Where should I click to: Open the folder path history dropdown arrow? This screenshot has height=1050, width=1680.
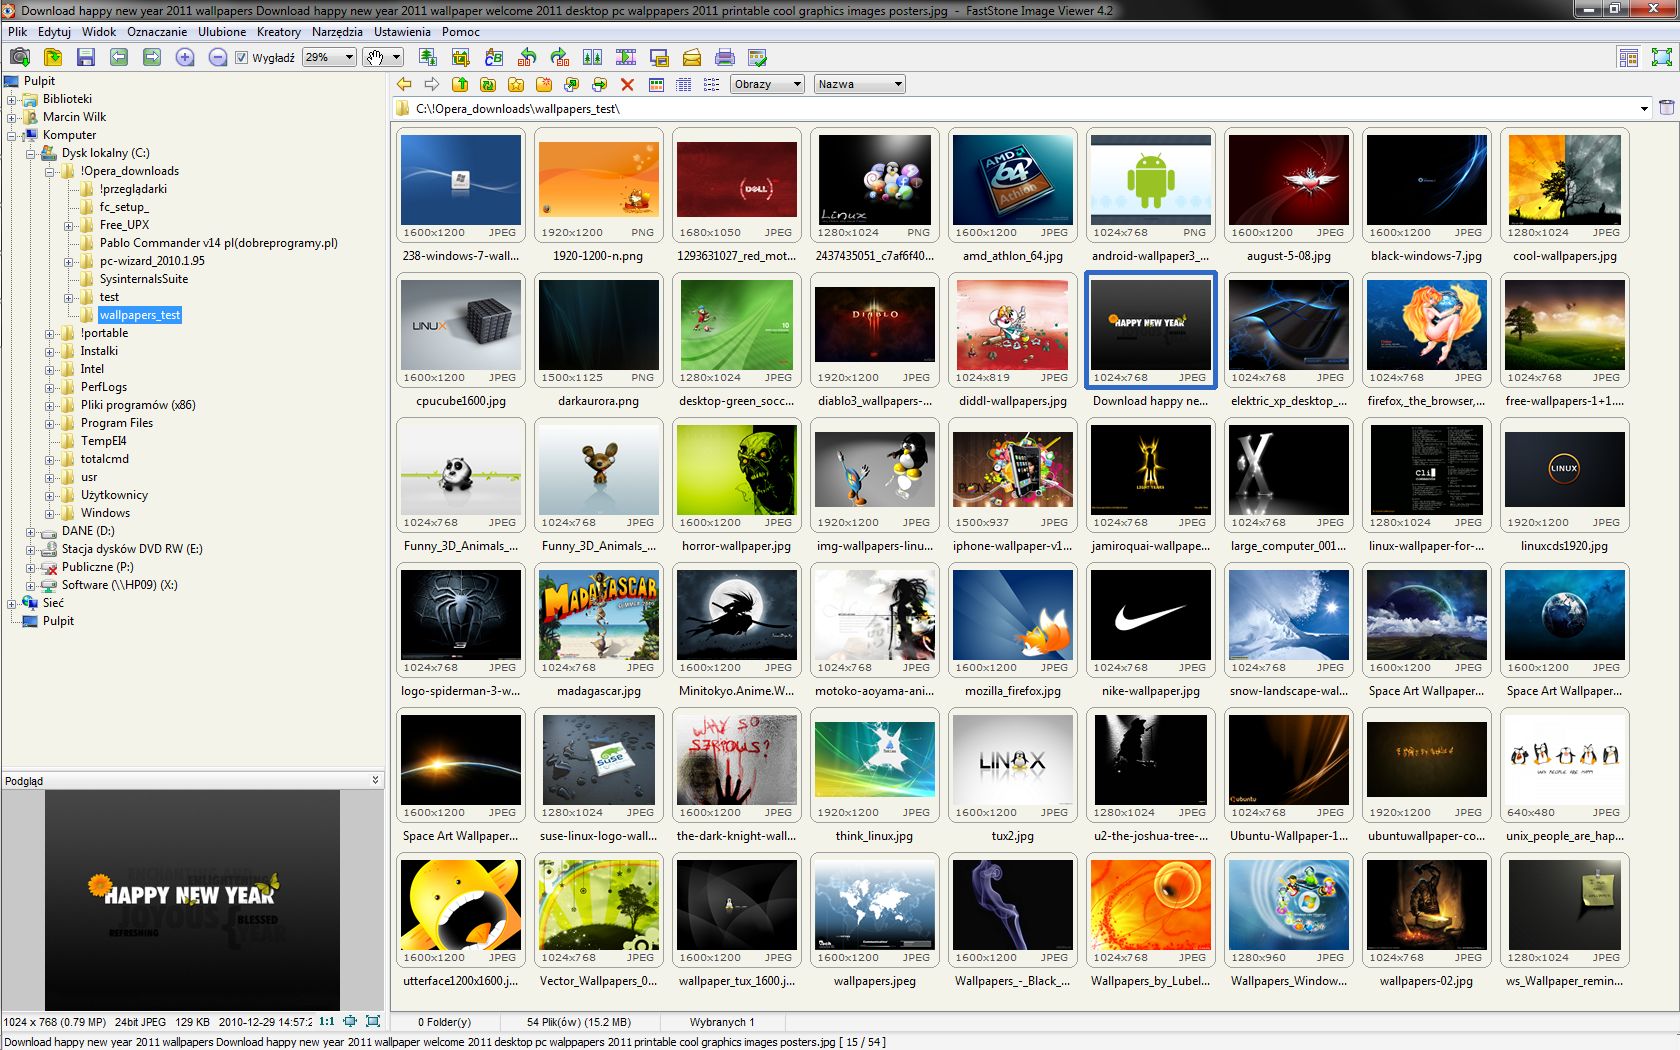click(1644, 109)
